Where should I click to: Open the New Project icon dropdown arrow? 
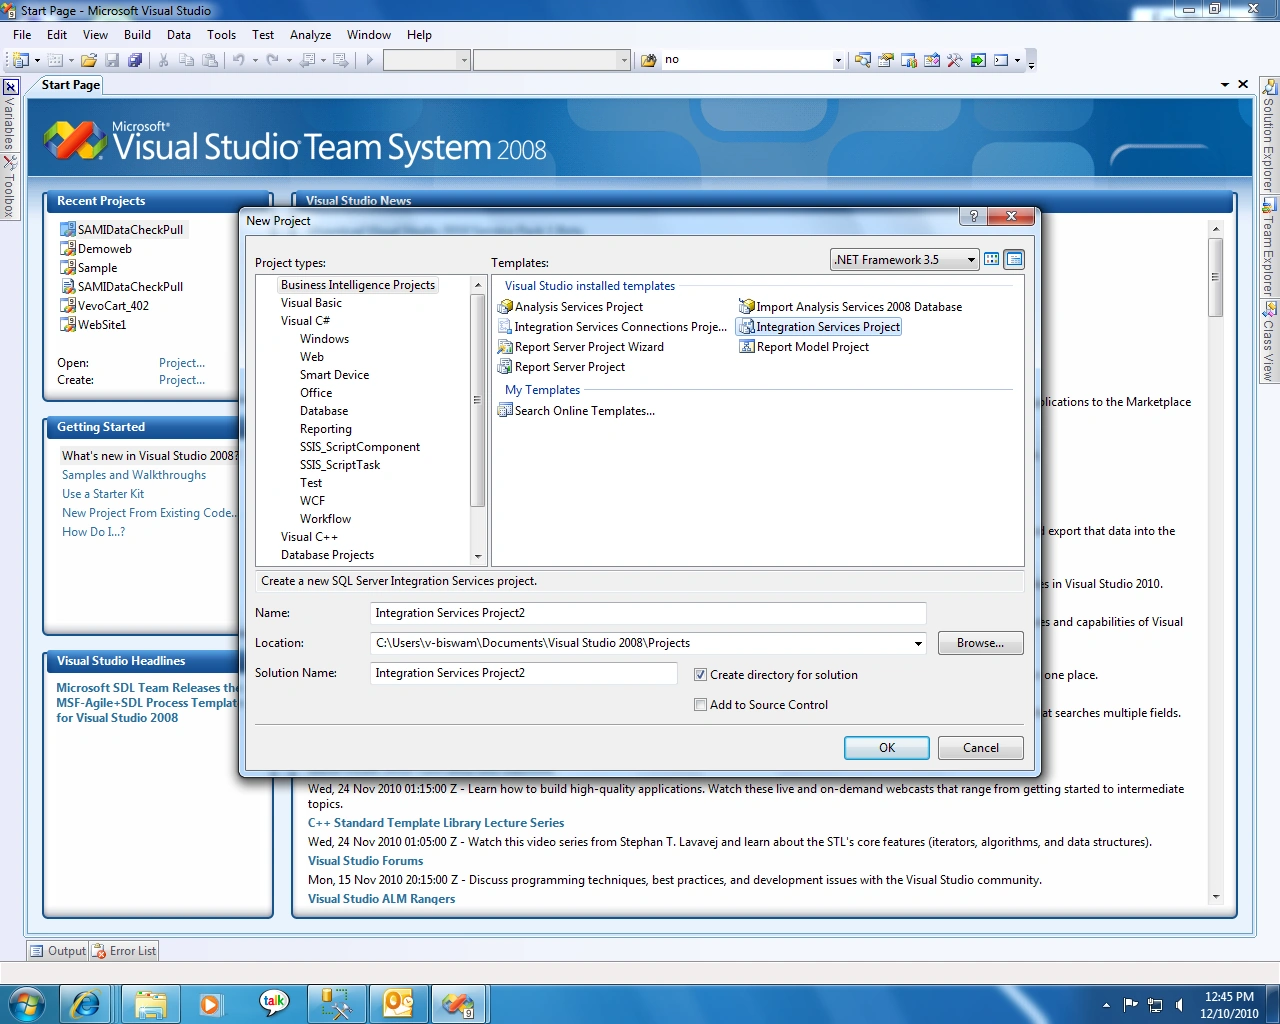click(37, 60)
